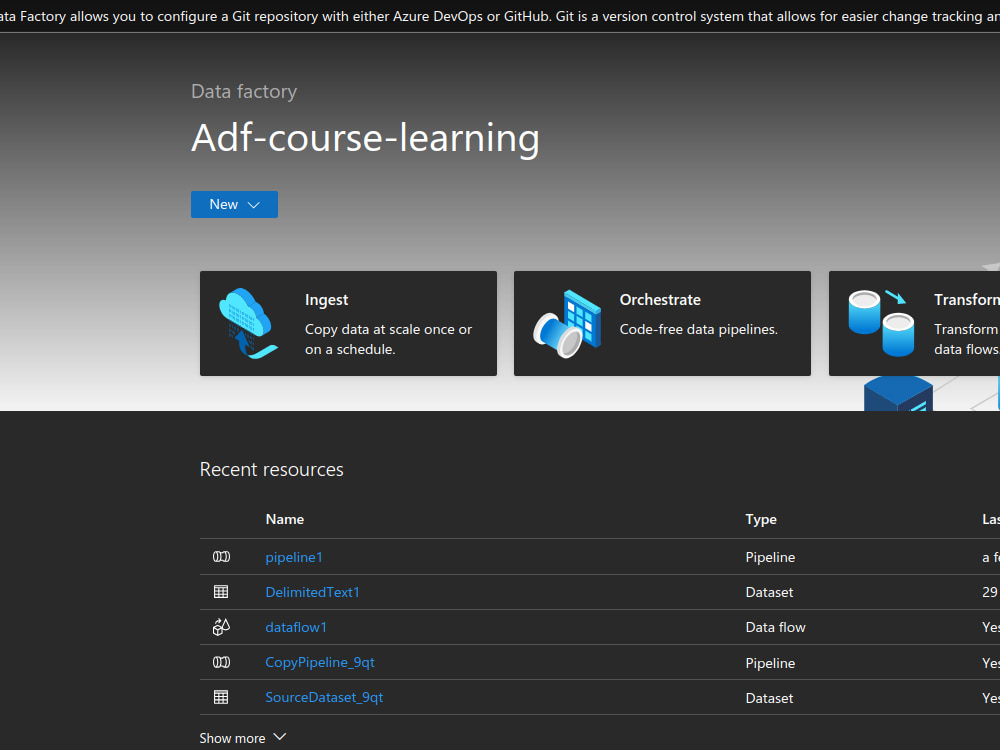
Task: Open the DelimitedText1 dataset link
Action: (312, 592)
